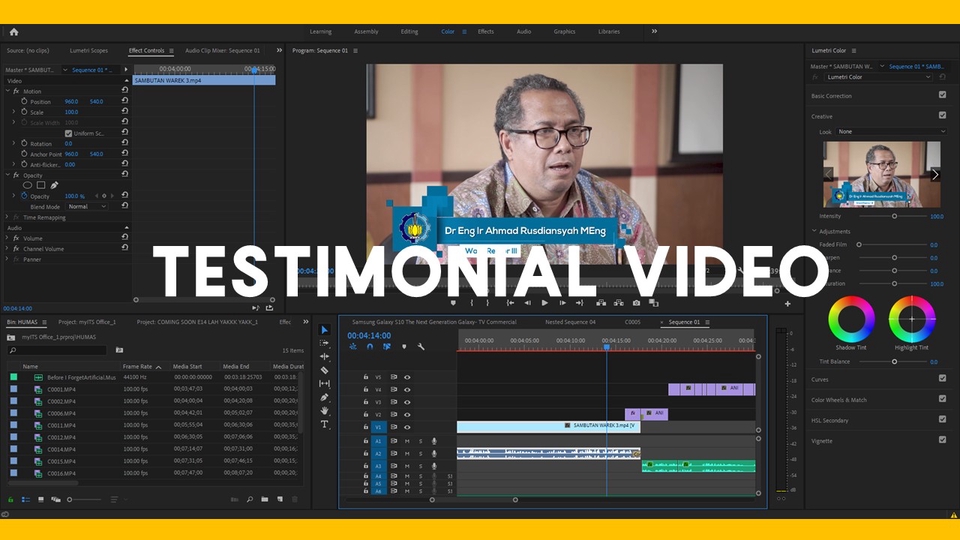Viewport: 960px width, 540px height.
Task: Select the Selection arrow tool
Action: tap(324, 330)
